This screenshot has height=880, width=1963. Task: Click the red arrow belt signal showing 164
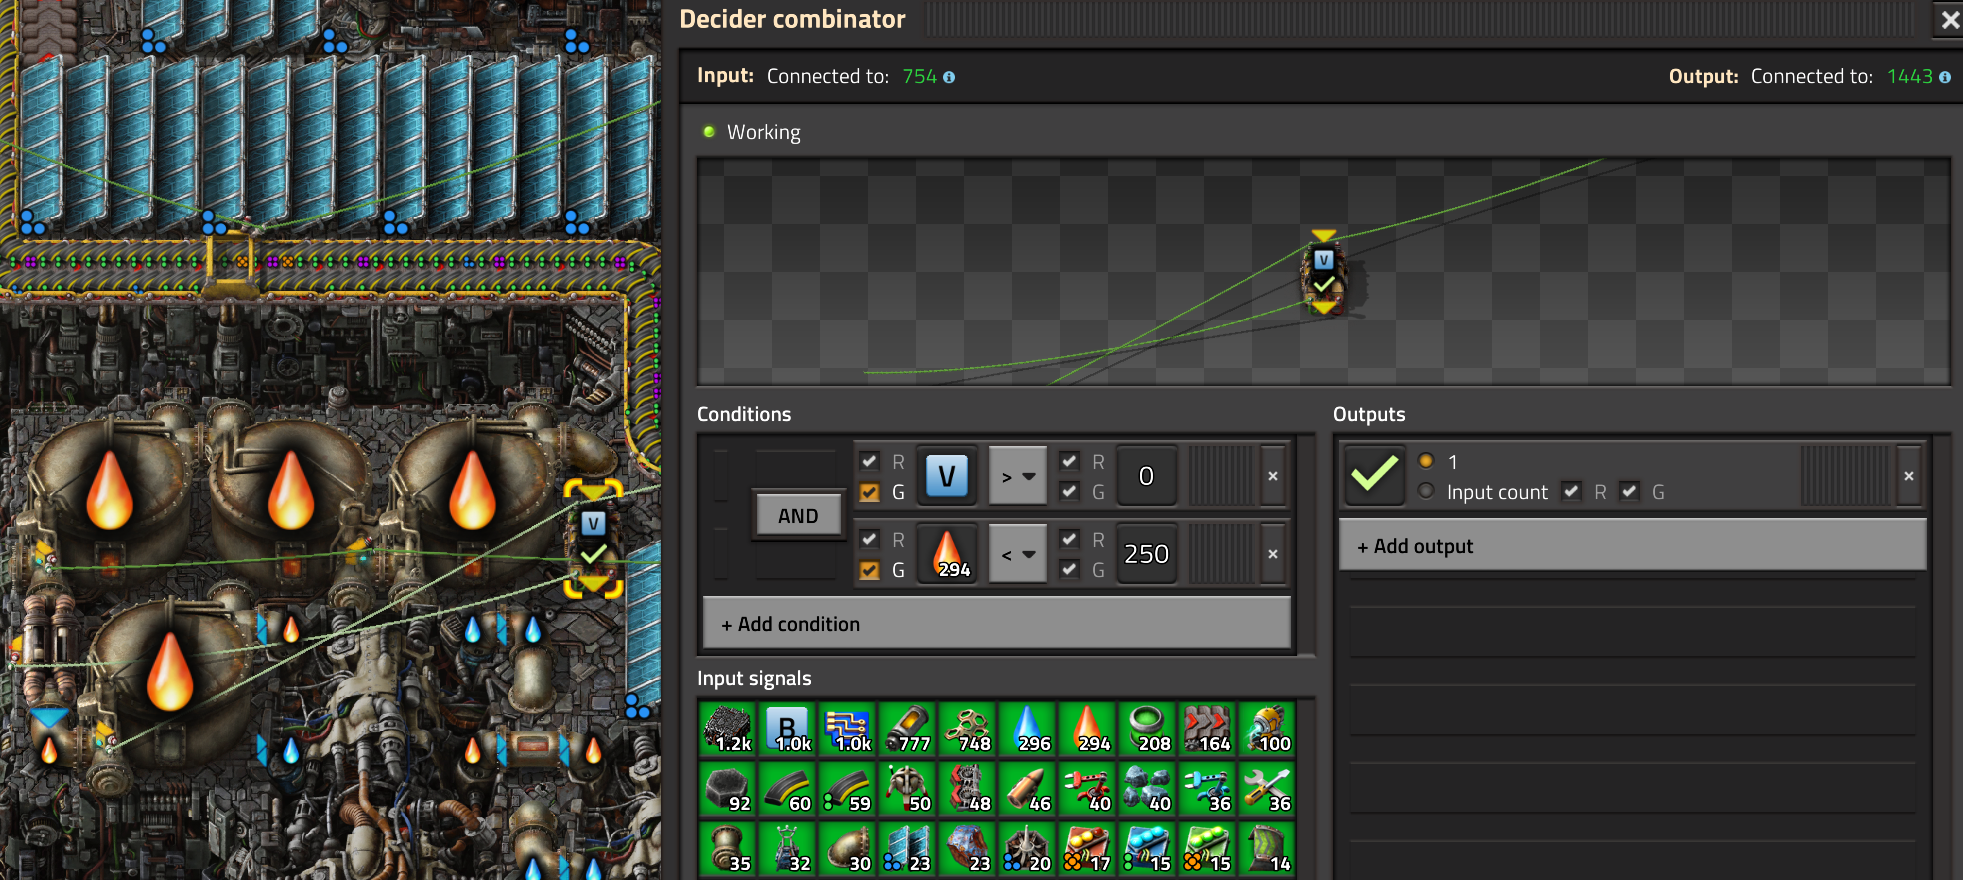coord(1208,729)
